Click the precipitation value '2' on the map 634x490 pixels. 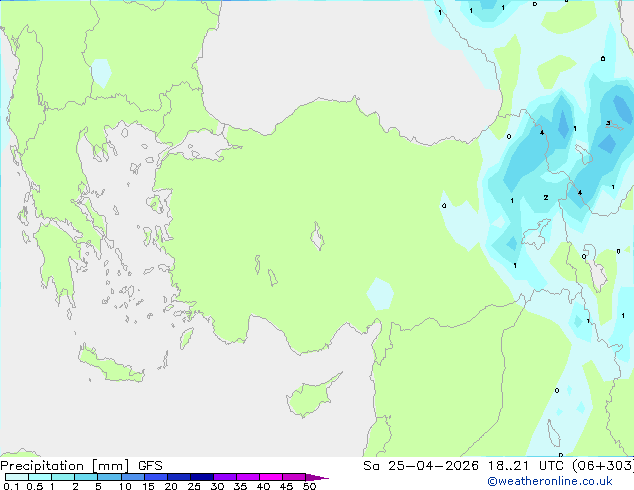(x=546, y=197)
